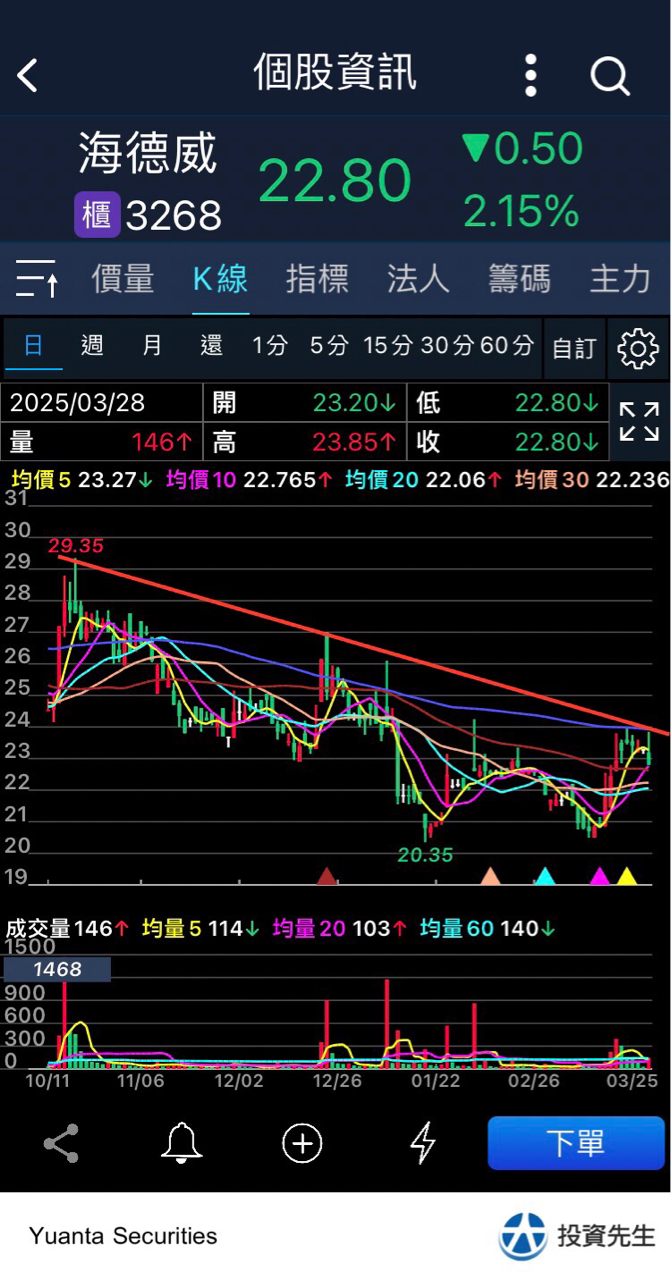Tap the 29.35 high label on chart

(76, 546)
